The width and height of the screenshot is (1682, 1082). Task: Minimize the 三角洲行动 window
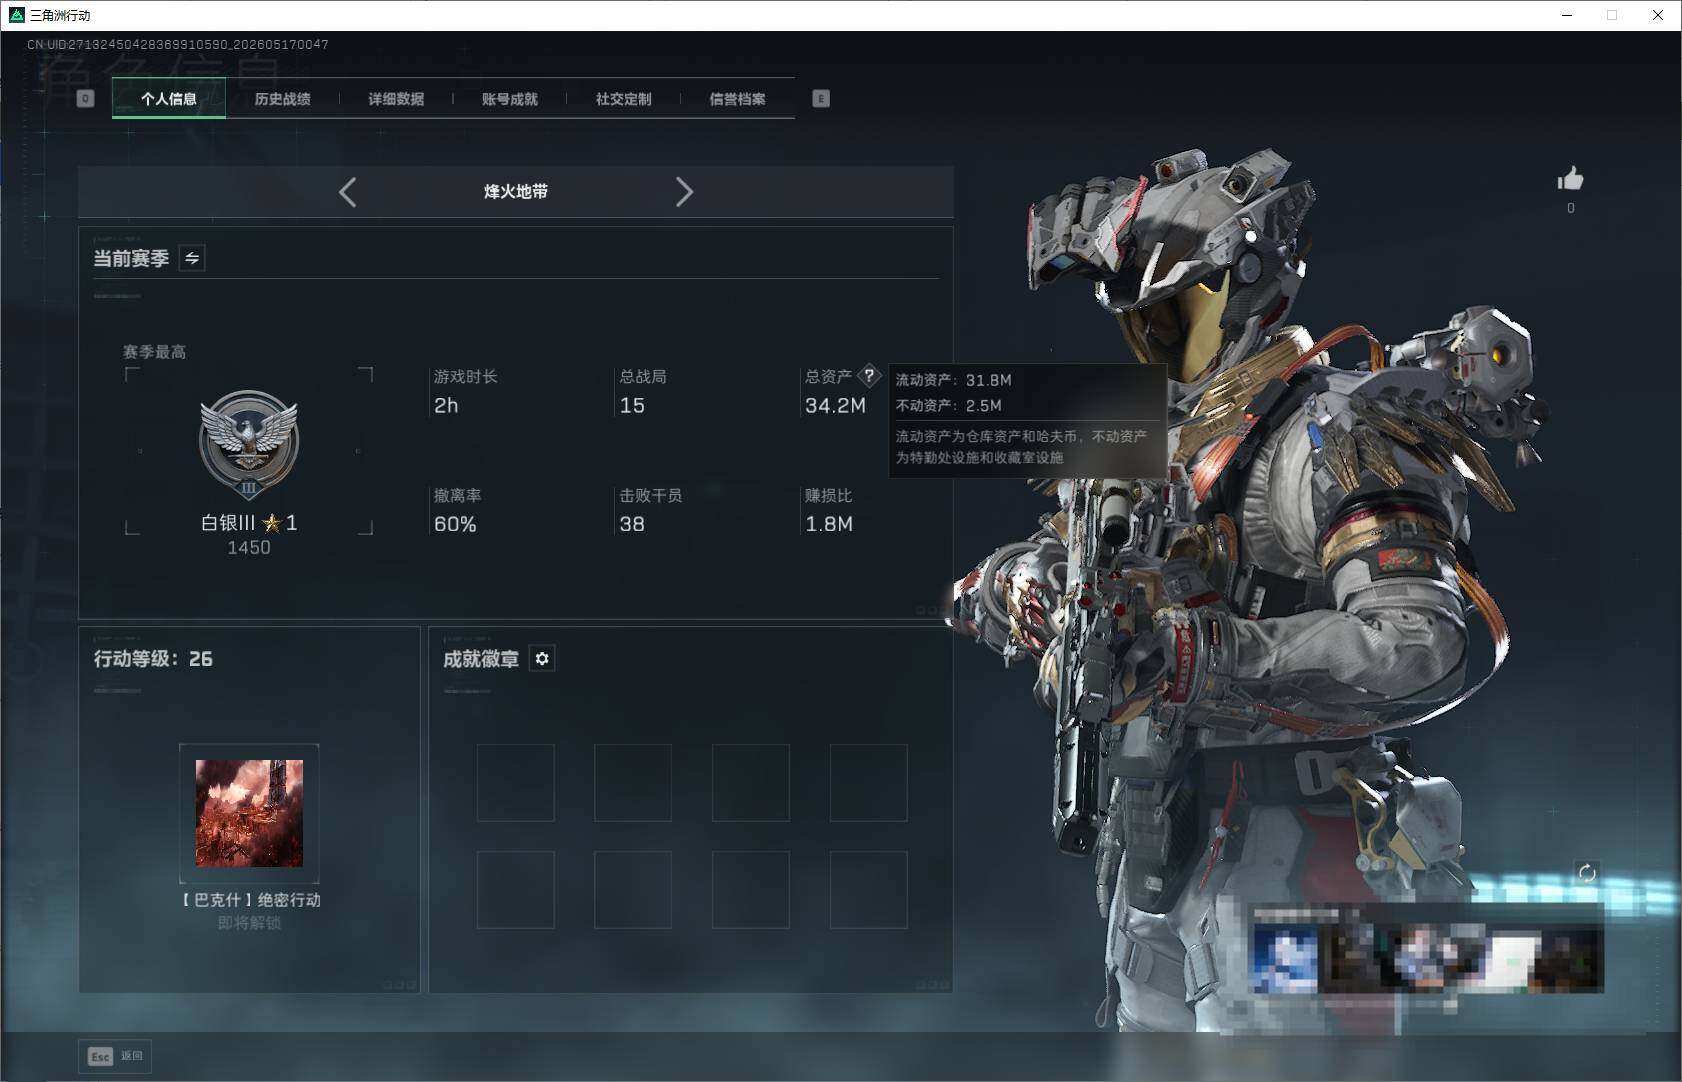(x=1567, y=15)
